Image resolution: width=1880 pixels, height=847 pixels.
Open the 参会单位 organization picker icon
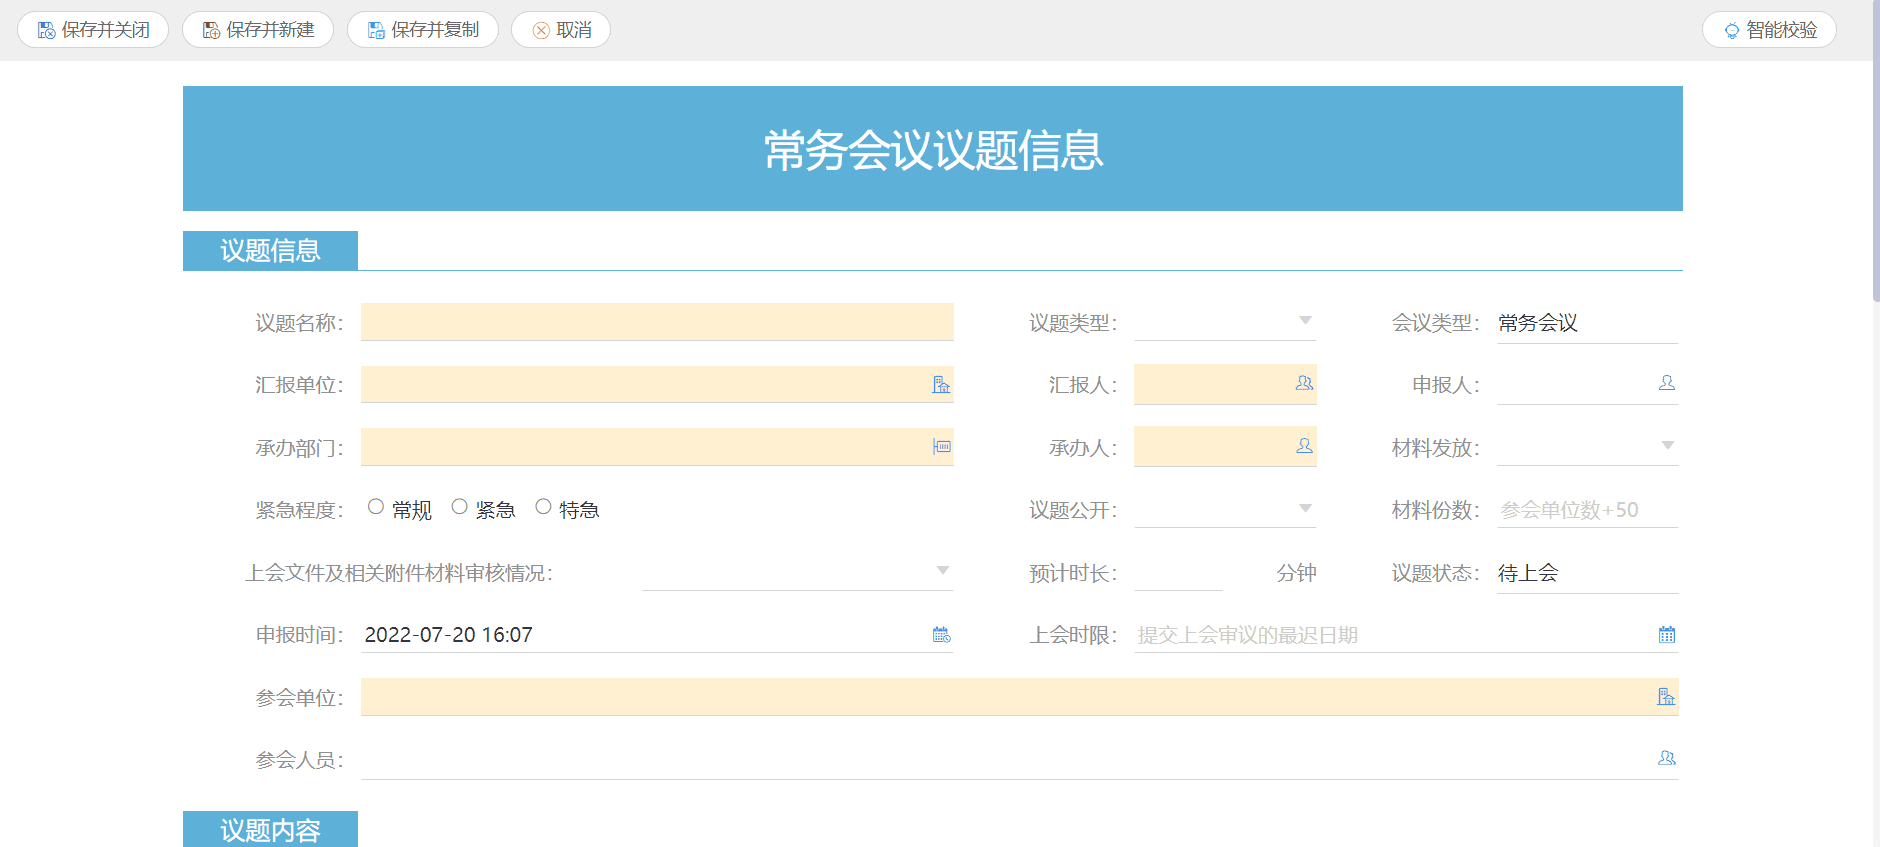point(1666,697)
